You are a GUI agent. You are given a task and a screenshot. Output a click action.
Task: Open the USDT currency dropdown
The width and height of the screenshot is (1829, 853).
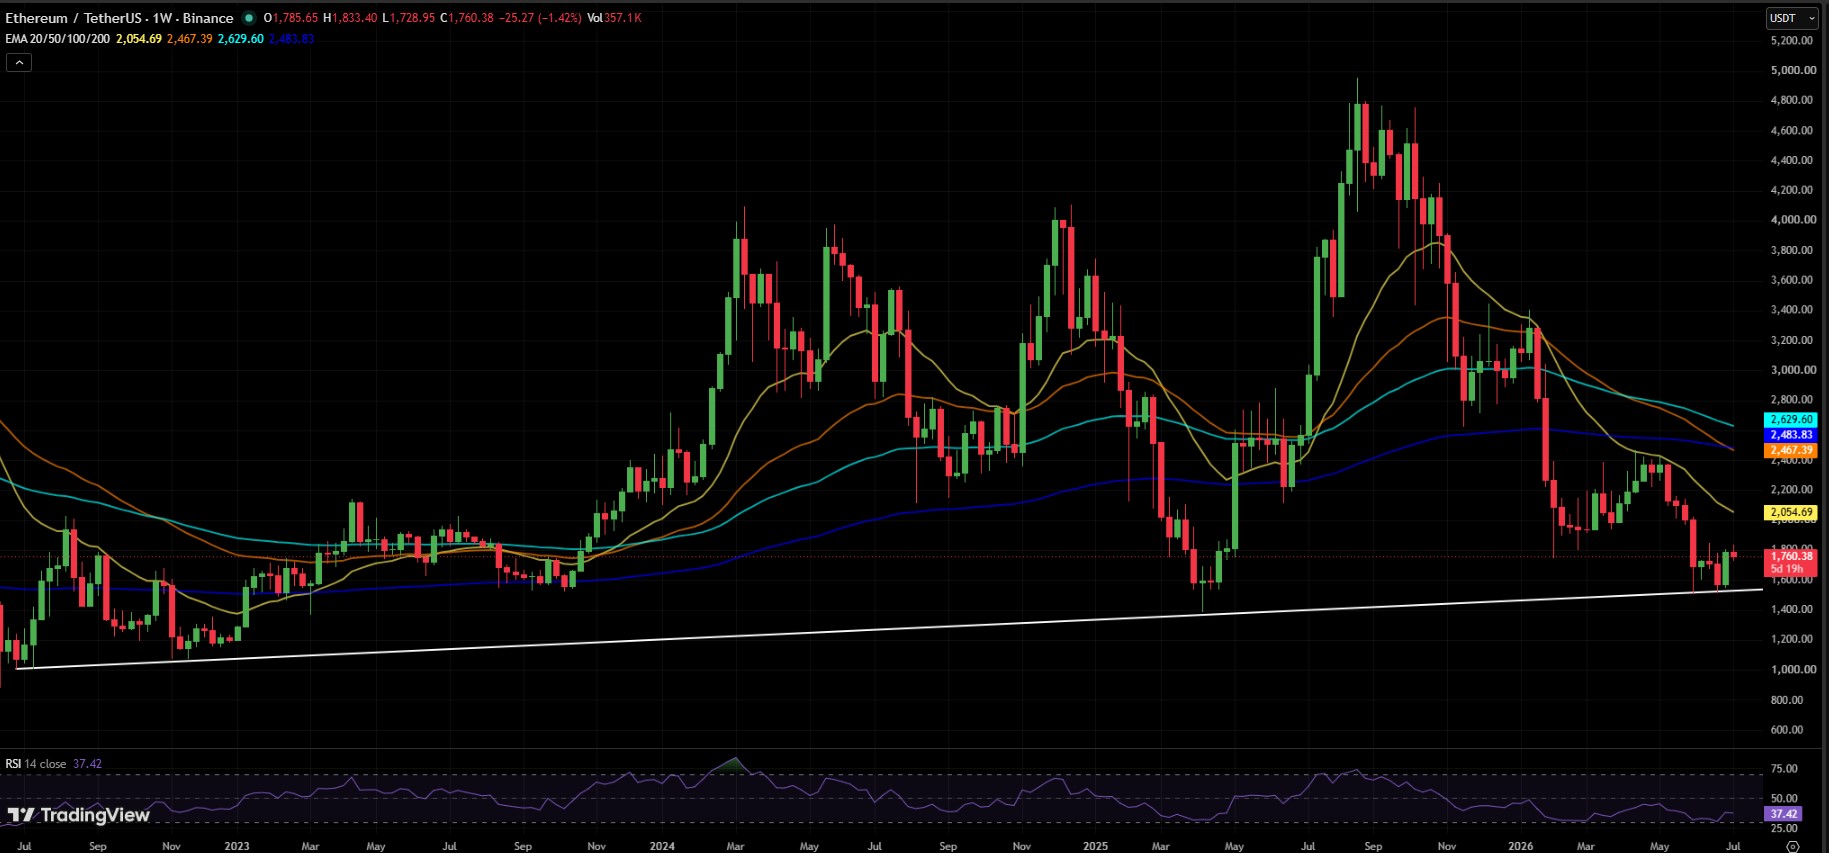pyautogui.click(x=1791, y=18)
